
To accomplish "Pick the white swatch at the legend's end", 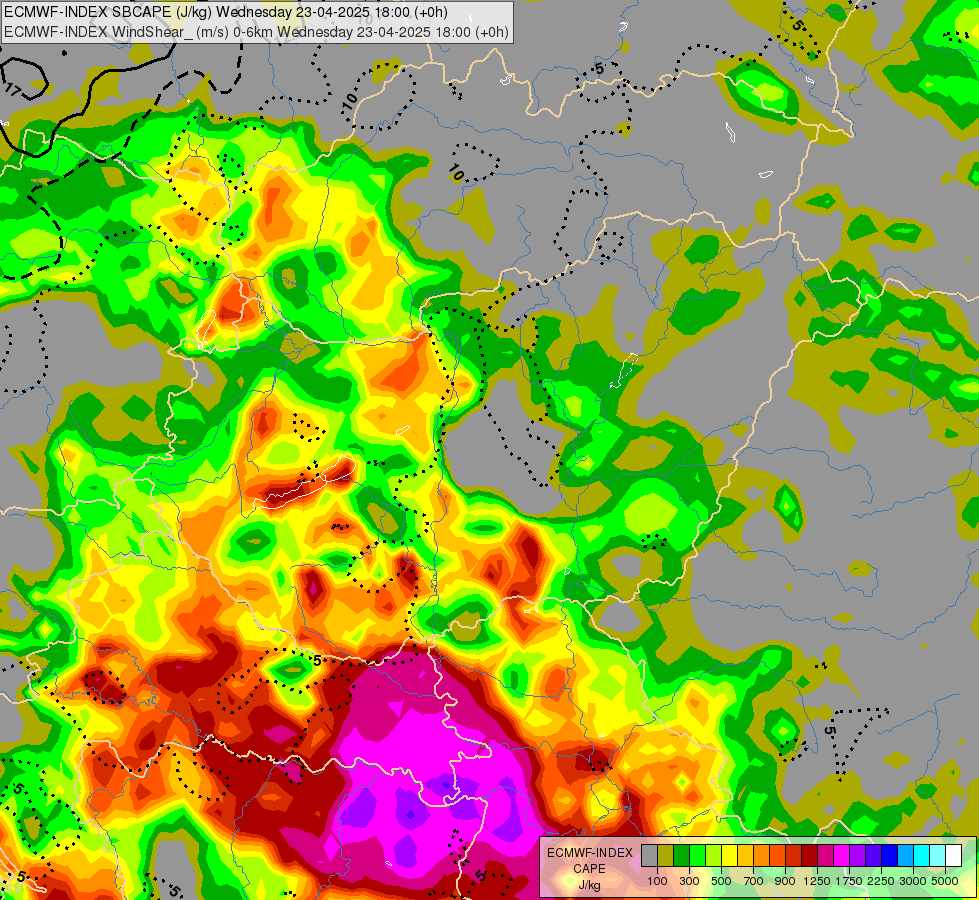I will [954, 855].
